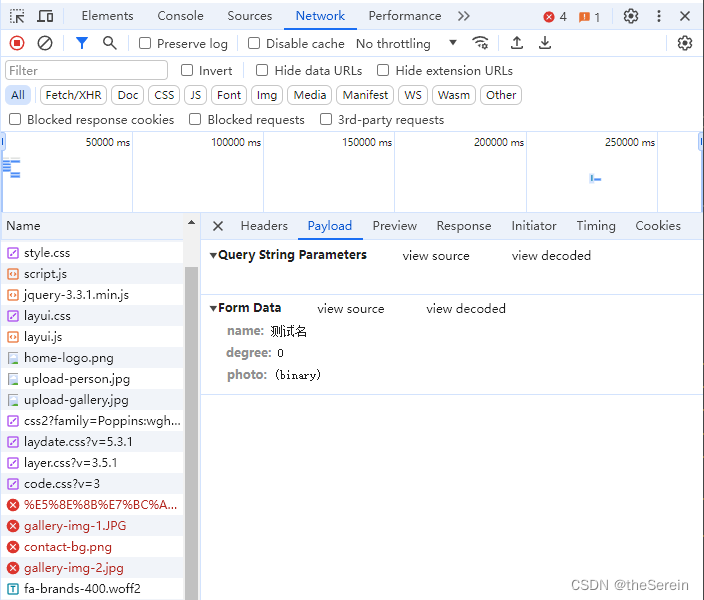Close the DevTools panel with X
704x600 pixels.
click(685, 17)
